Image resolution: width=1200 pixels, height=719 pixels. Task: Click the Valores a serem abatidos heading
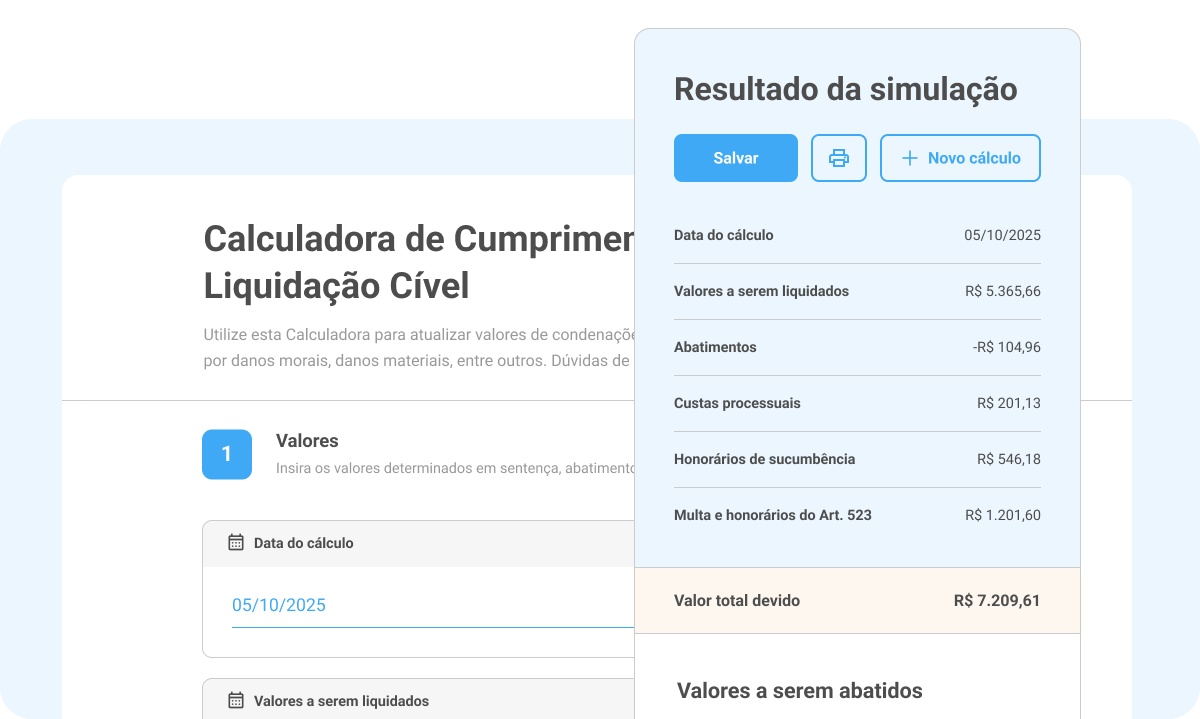(x=799, y=691)
